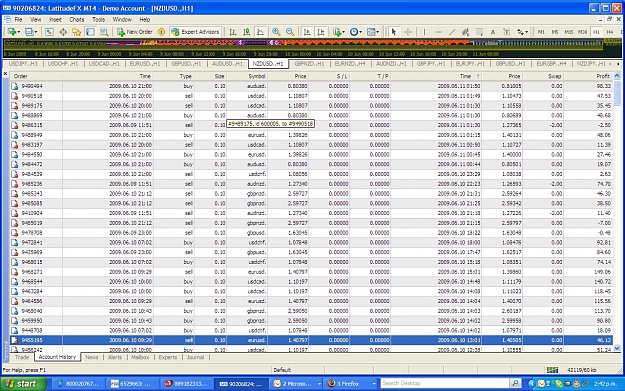625x391 pixels.
Task: Click the account history vertical scrollbar
Action: point(617,211)
